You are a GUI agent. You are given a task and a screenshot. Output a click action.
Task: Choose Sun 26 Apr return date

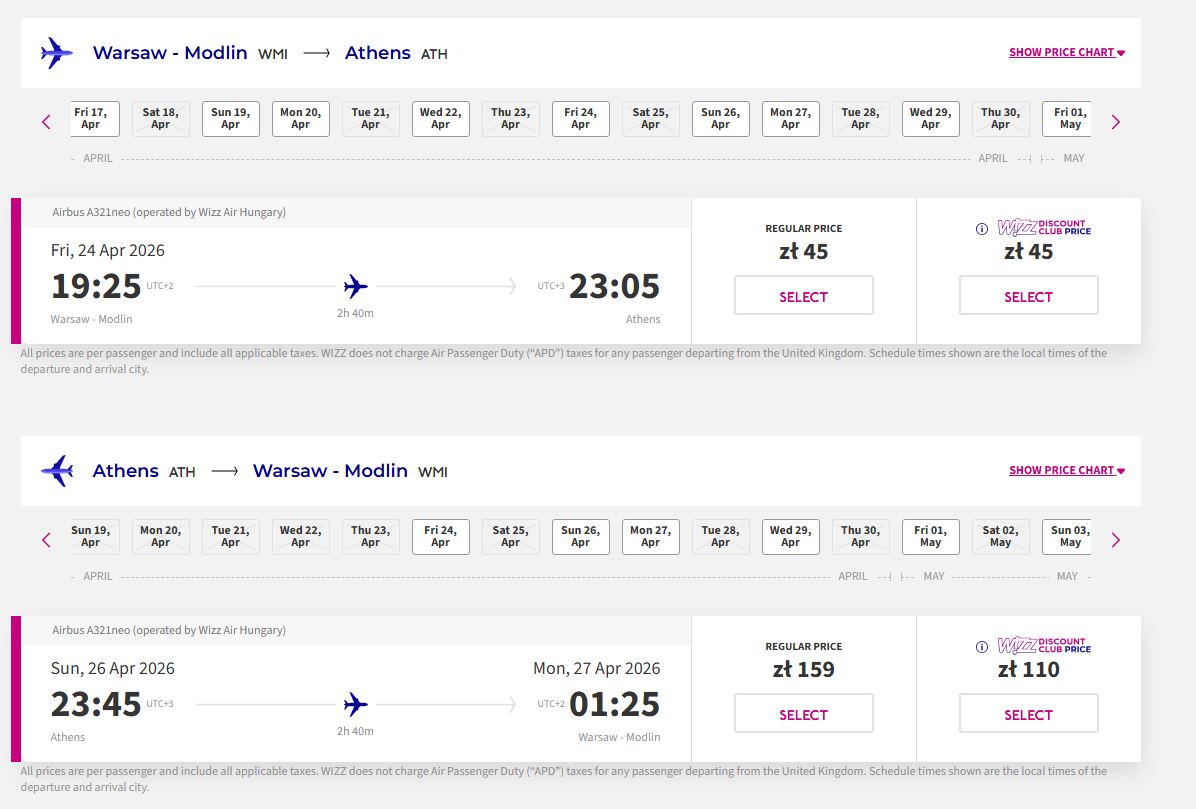pyautogui.click(x=580, y=537)
